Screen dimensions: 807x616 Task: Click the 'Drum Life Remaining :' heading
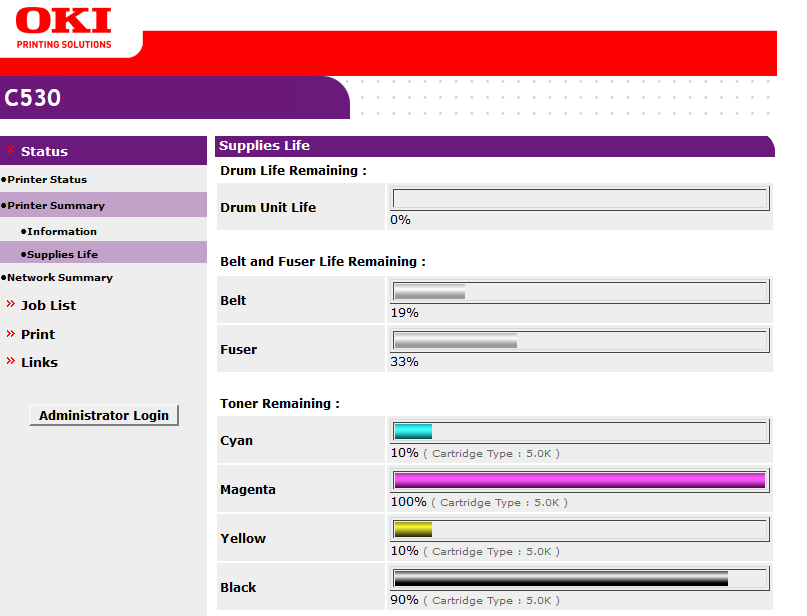pos(293,170)
